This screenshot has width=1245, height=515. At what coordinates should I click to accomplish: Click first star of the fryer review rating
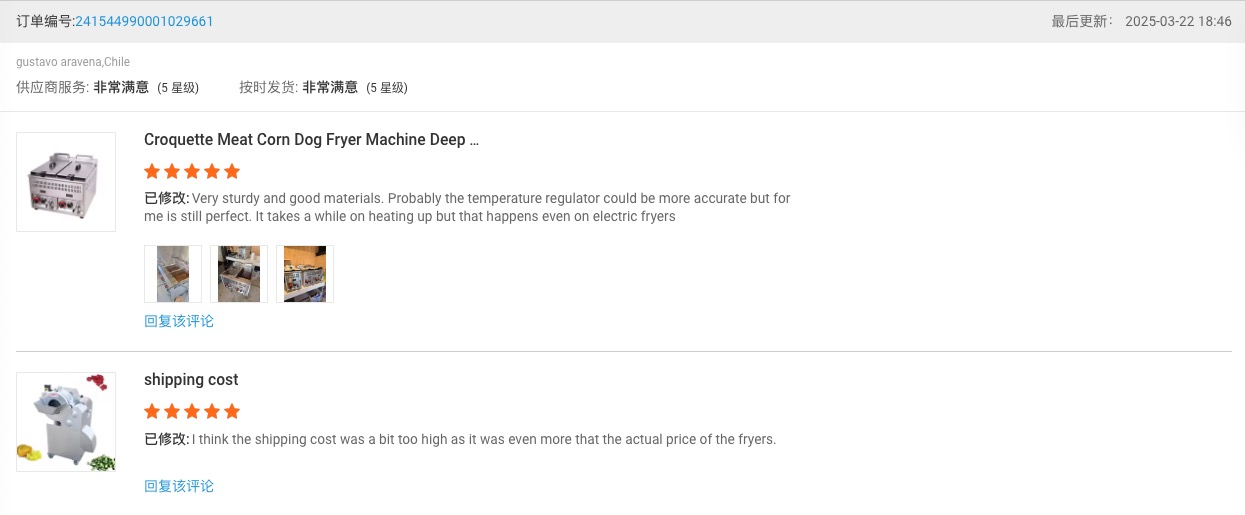click(x=152, y=171)
